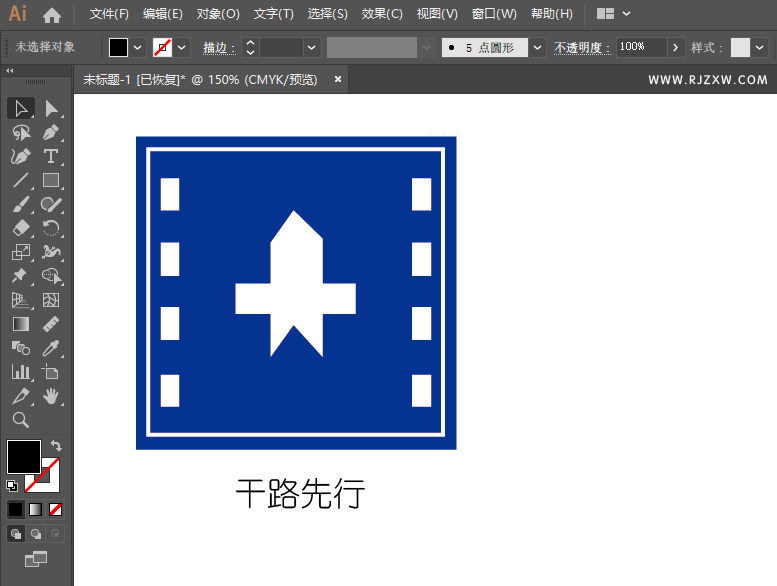777x586 pixels.
Task: Set paint mode to None
Action: 56,509
